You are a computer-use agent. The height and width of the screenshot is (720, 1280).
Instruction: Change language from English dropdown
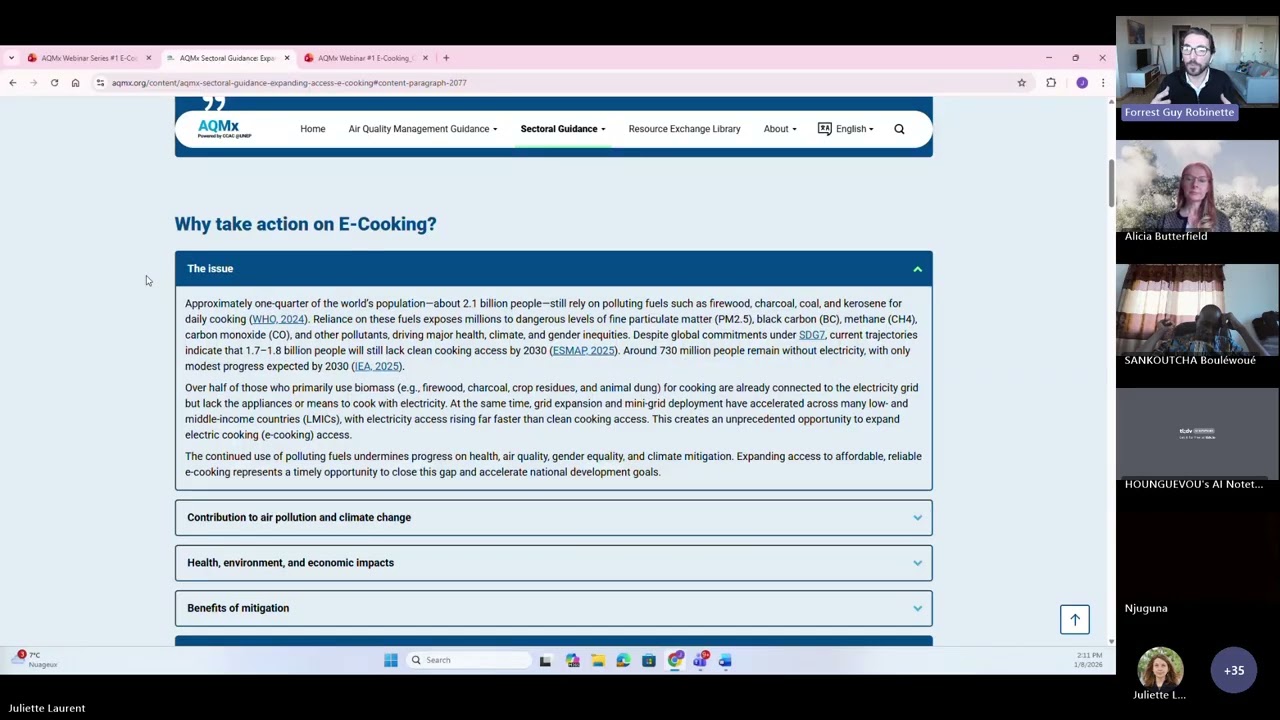[x=855, y=129]
